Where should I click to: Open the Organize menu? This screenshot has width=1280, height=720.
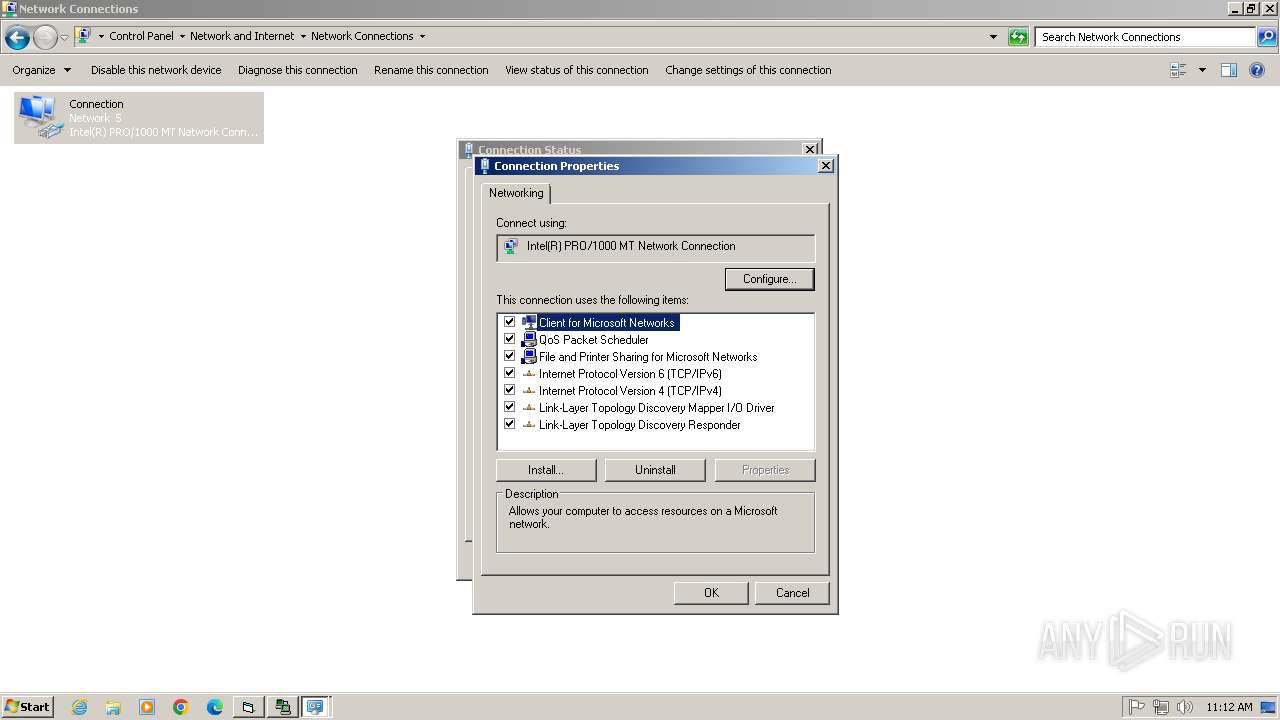41,70
